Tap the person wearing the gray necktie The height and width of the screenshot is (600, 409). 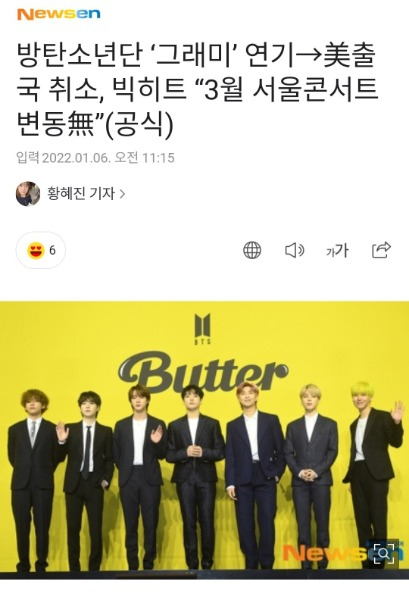(33, 480)
